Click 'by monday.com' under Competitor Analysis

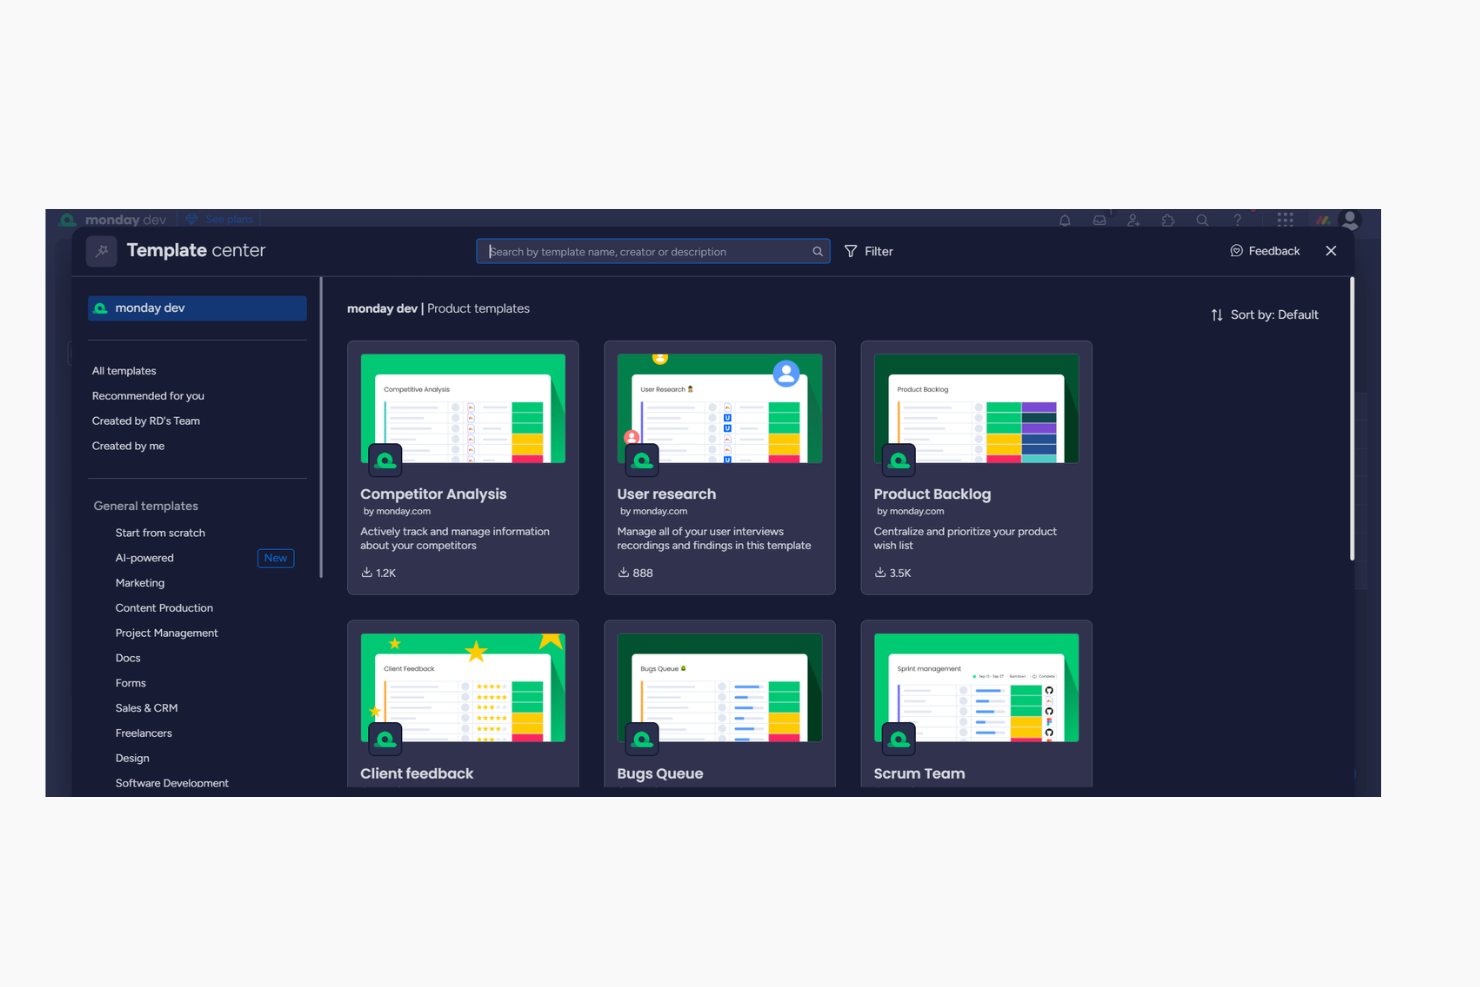pyautogui.click(x=397, y=512)
